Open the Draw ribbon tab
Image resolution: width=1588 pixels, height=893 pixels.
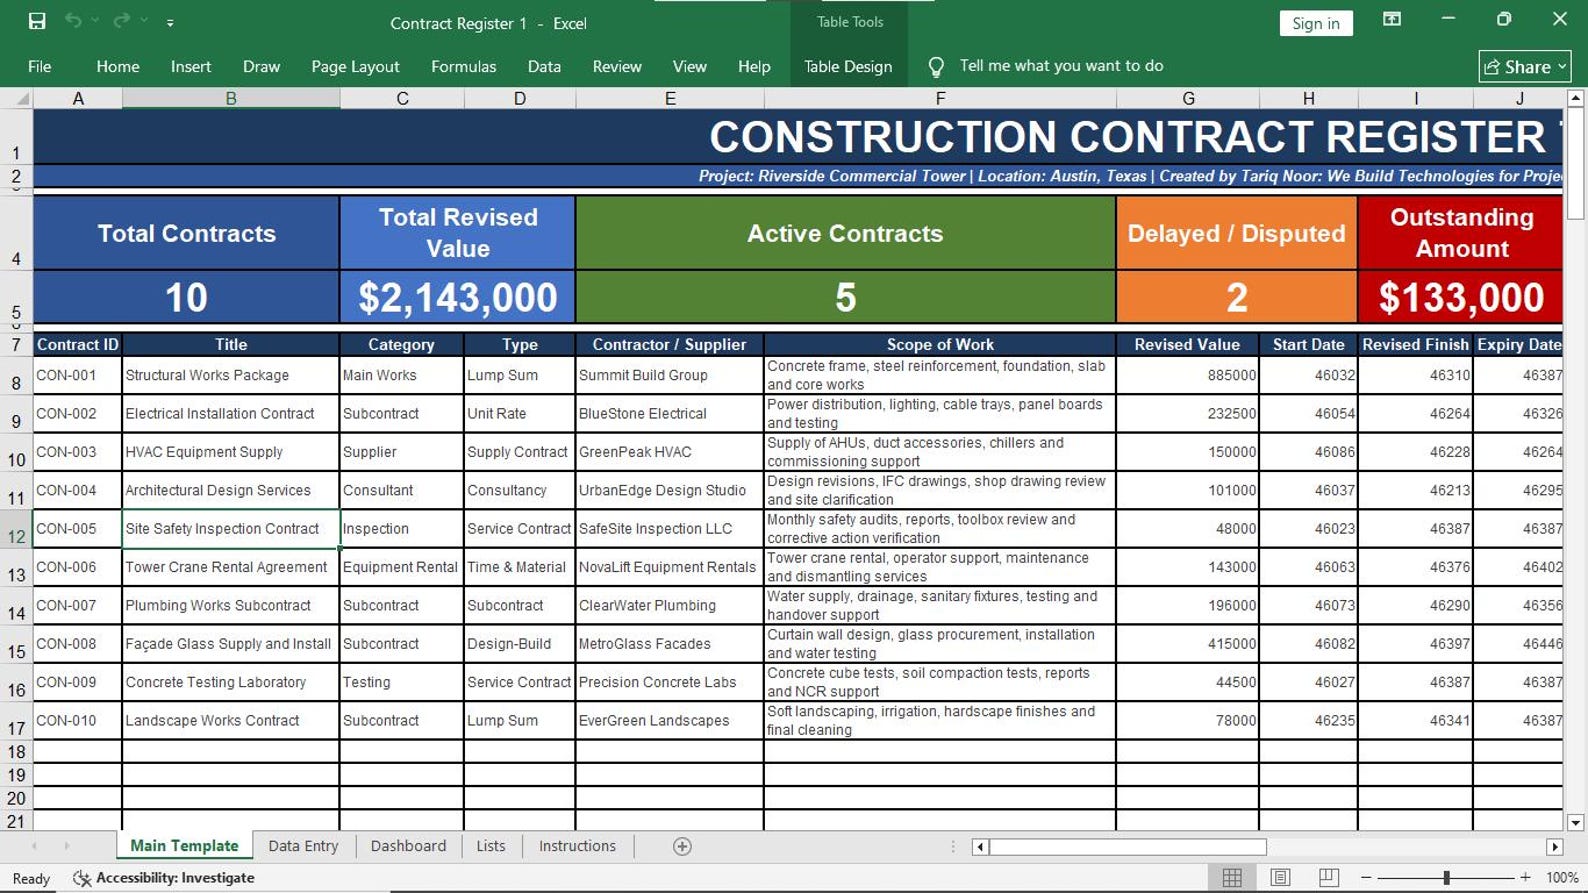(261, 66)
